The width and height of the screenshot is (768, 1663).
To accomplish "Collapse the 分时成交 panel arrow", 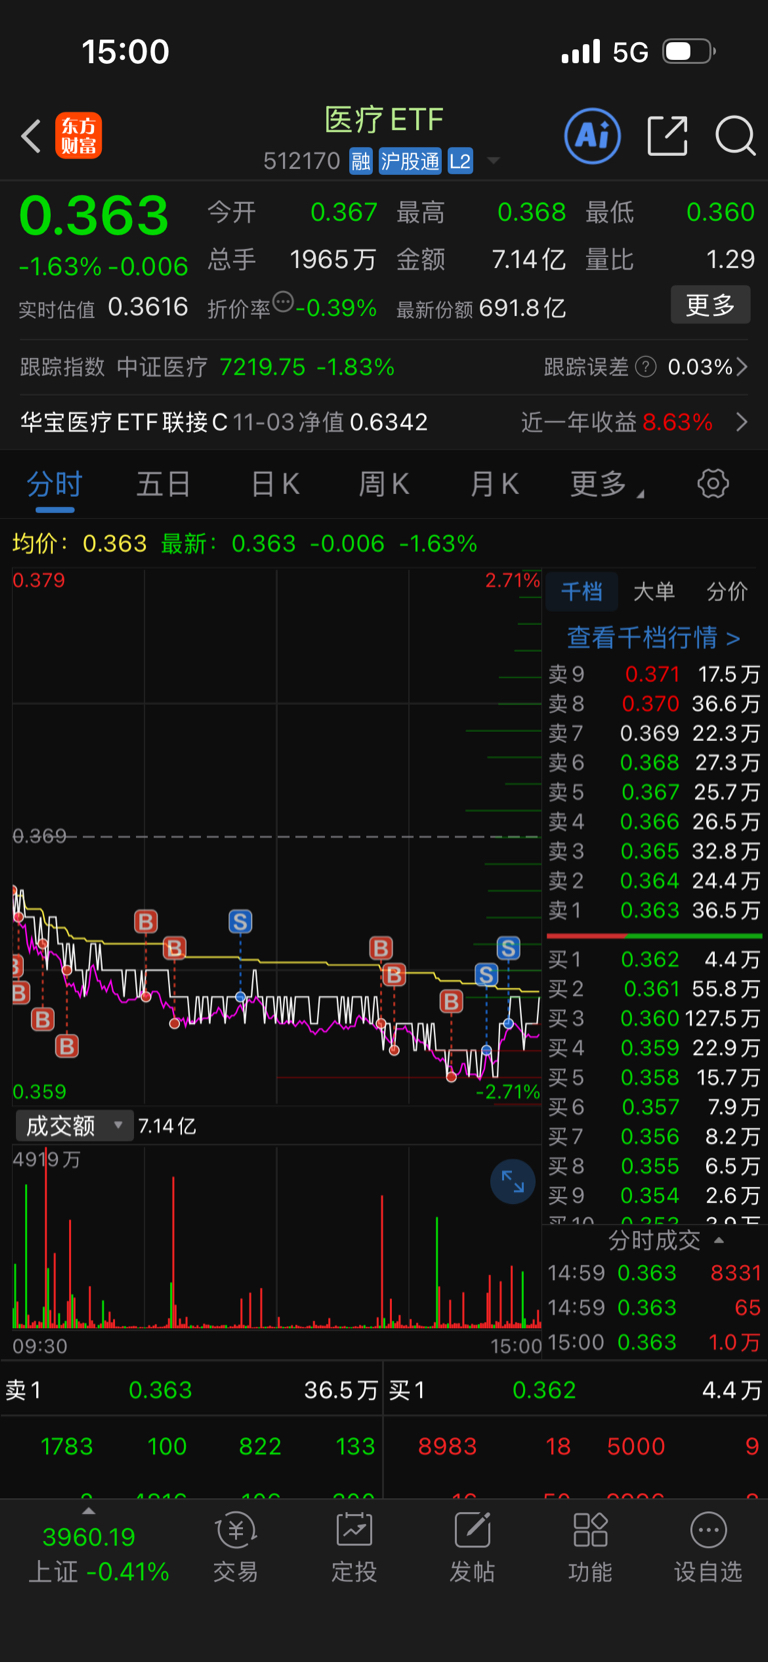I will point(719,1241).
